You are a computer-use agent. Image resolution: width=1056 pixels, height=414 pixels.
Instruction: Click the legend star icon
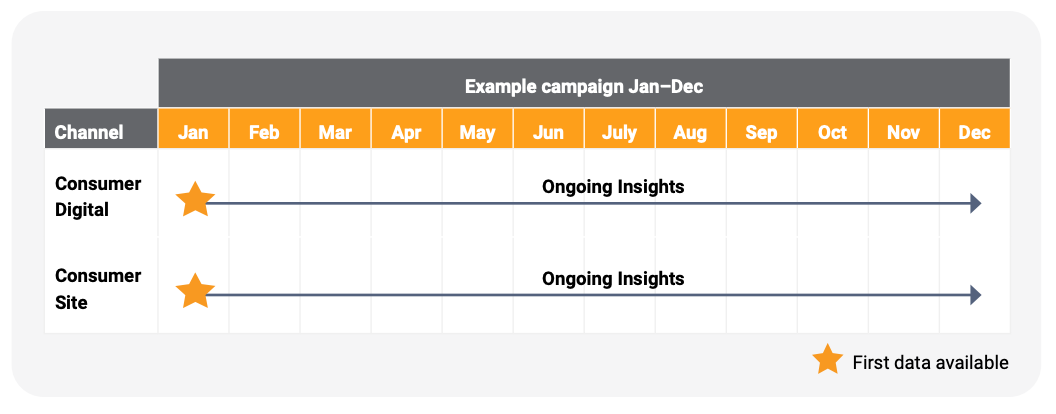(x=827, y=360)
